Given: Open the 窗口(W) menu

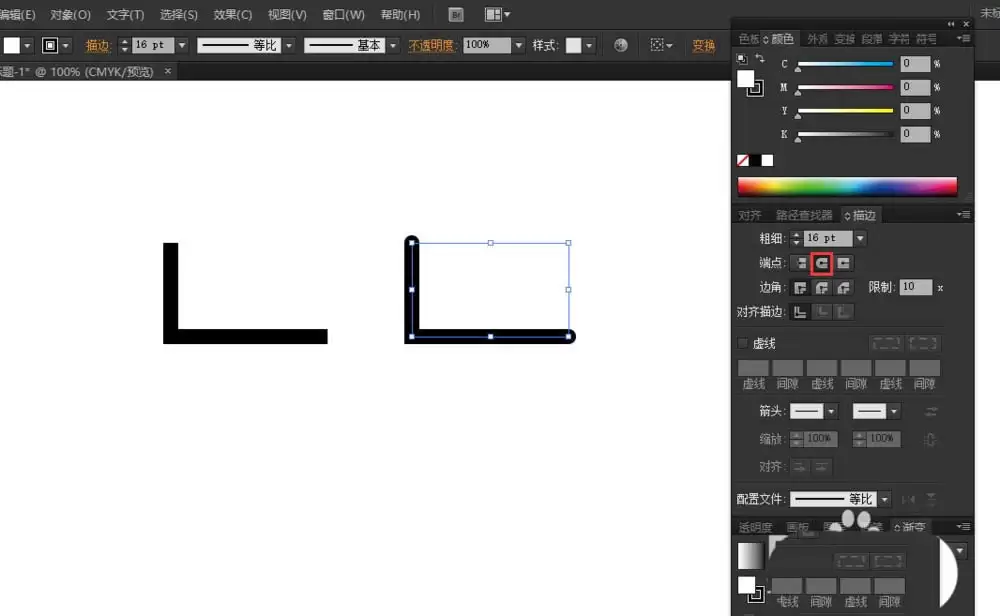Looking at the screenshot, I should (344, 15).
